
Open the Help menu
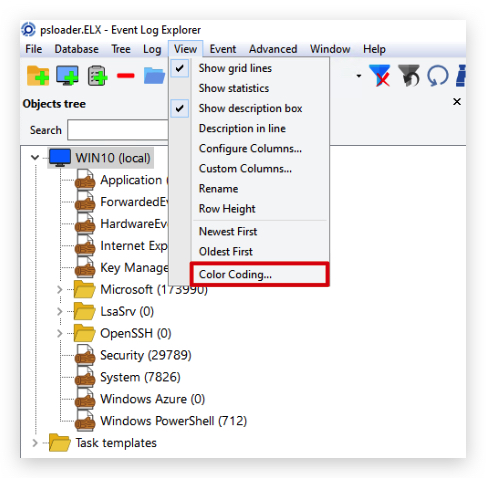374,49
